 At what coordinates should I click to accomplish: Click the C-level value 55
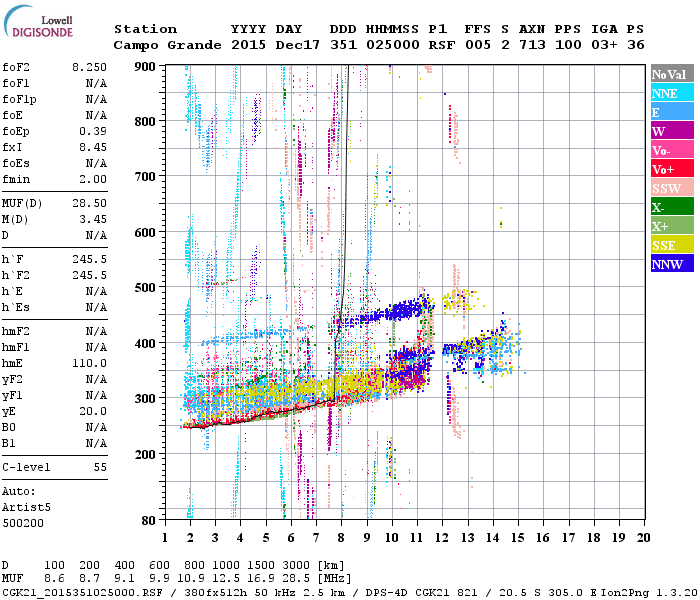tap(100, 467)
